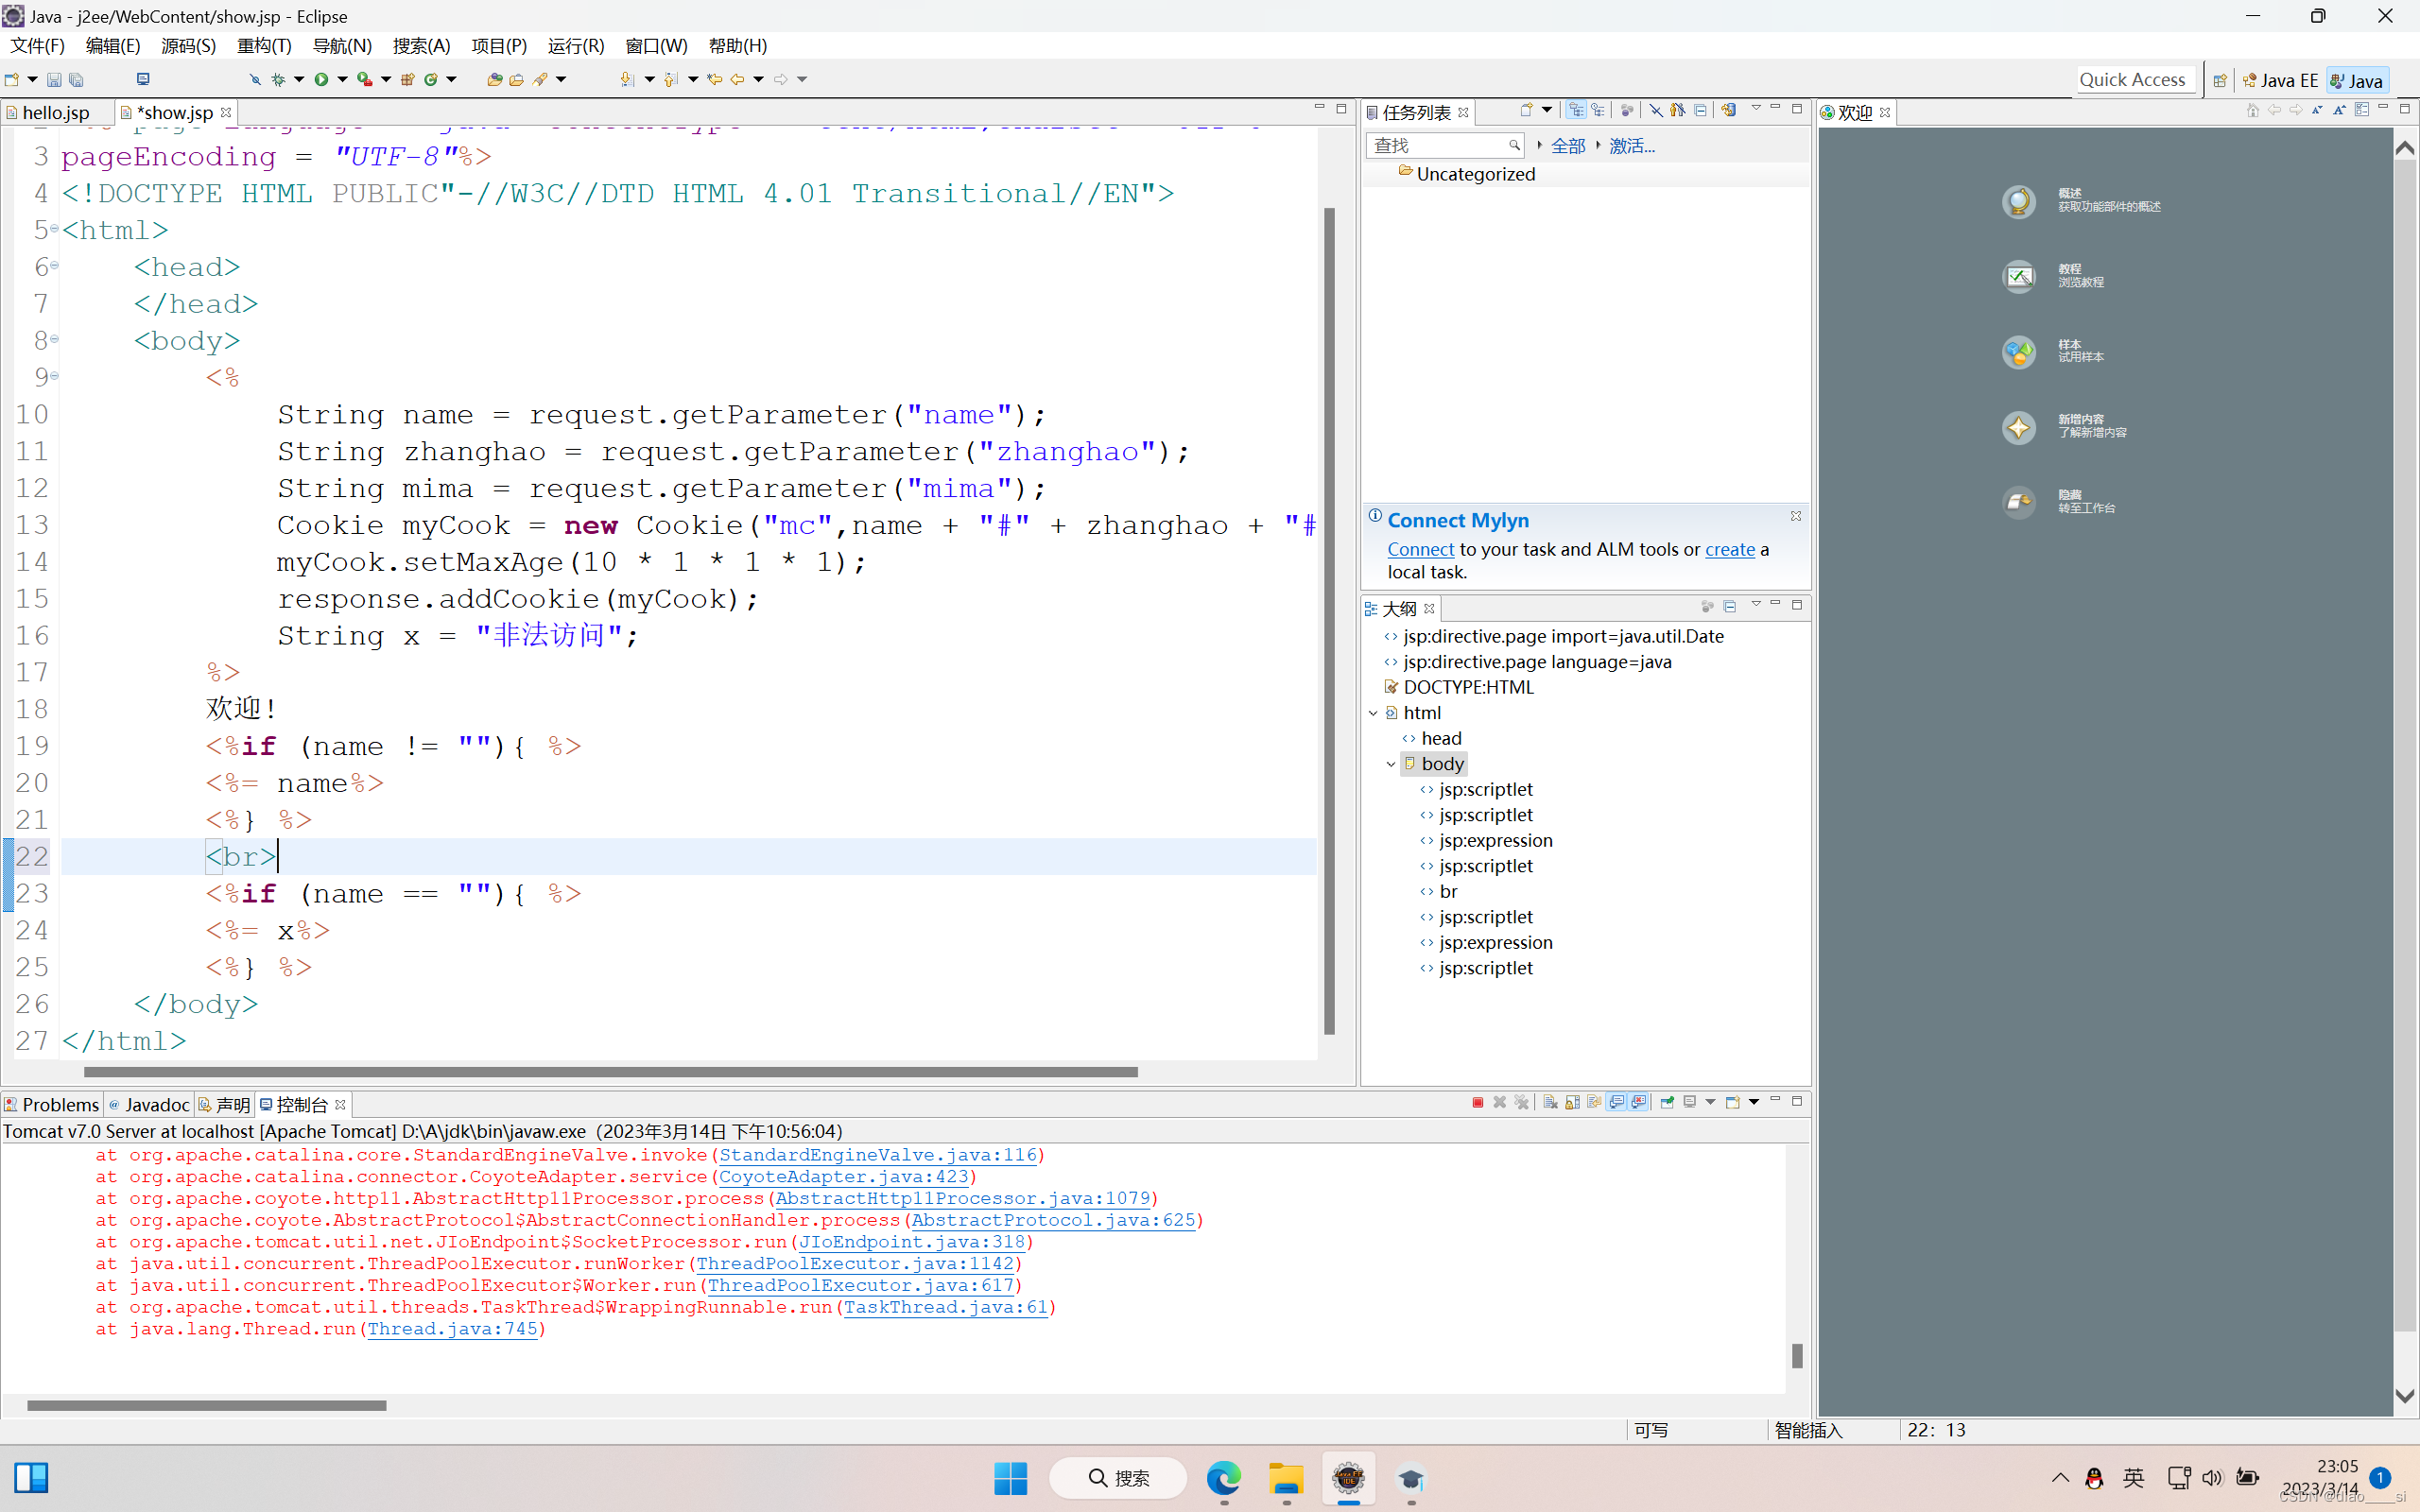Open the 搜索(A) menu
This screenshot has height=1512, width=2420.
click(x=421, y=46)
